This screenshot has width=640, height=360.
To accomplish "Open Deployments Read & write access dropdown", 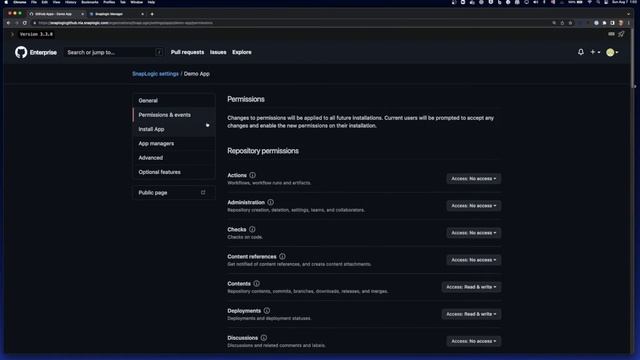I will (471, 314).
